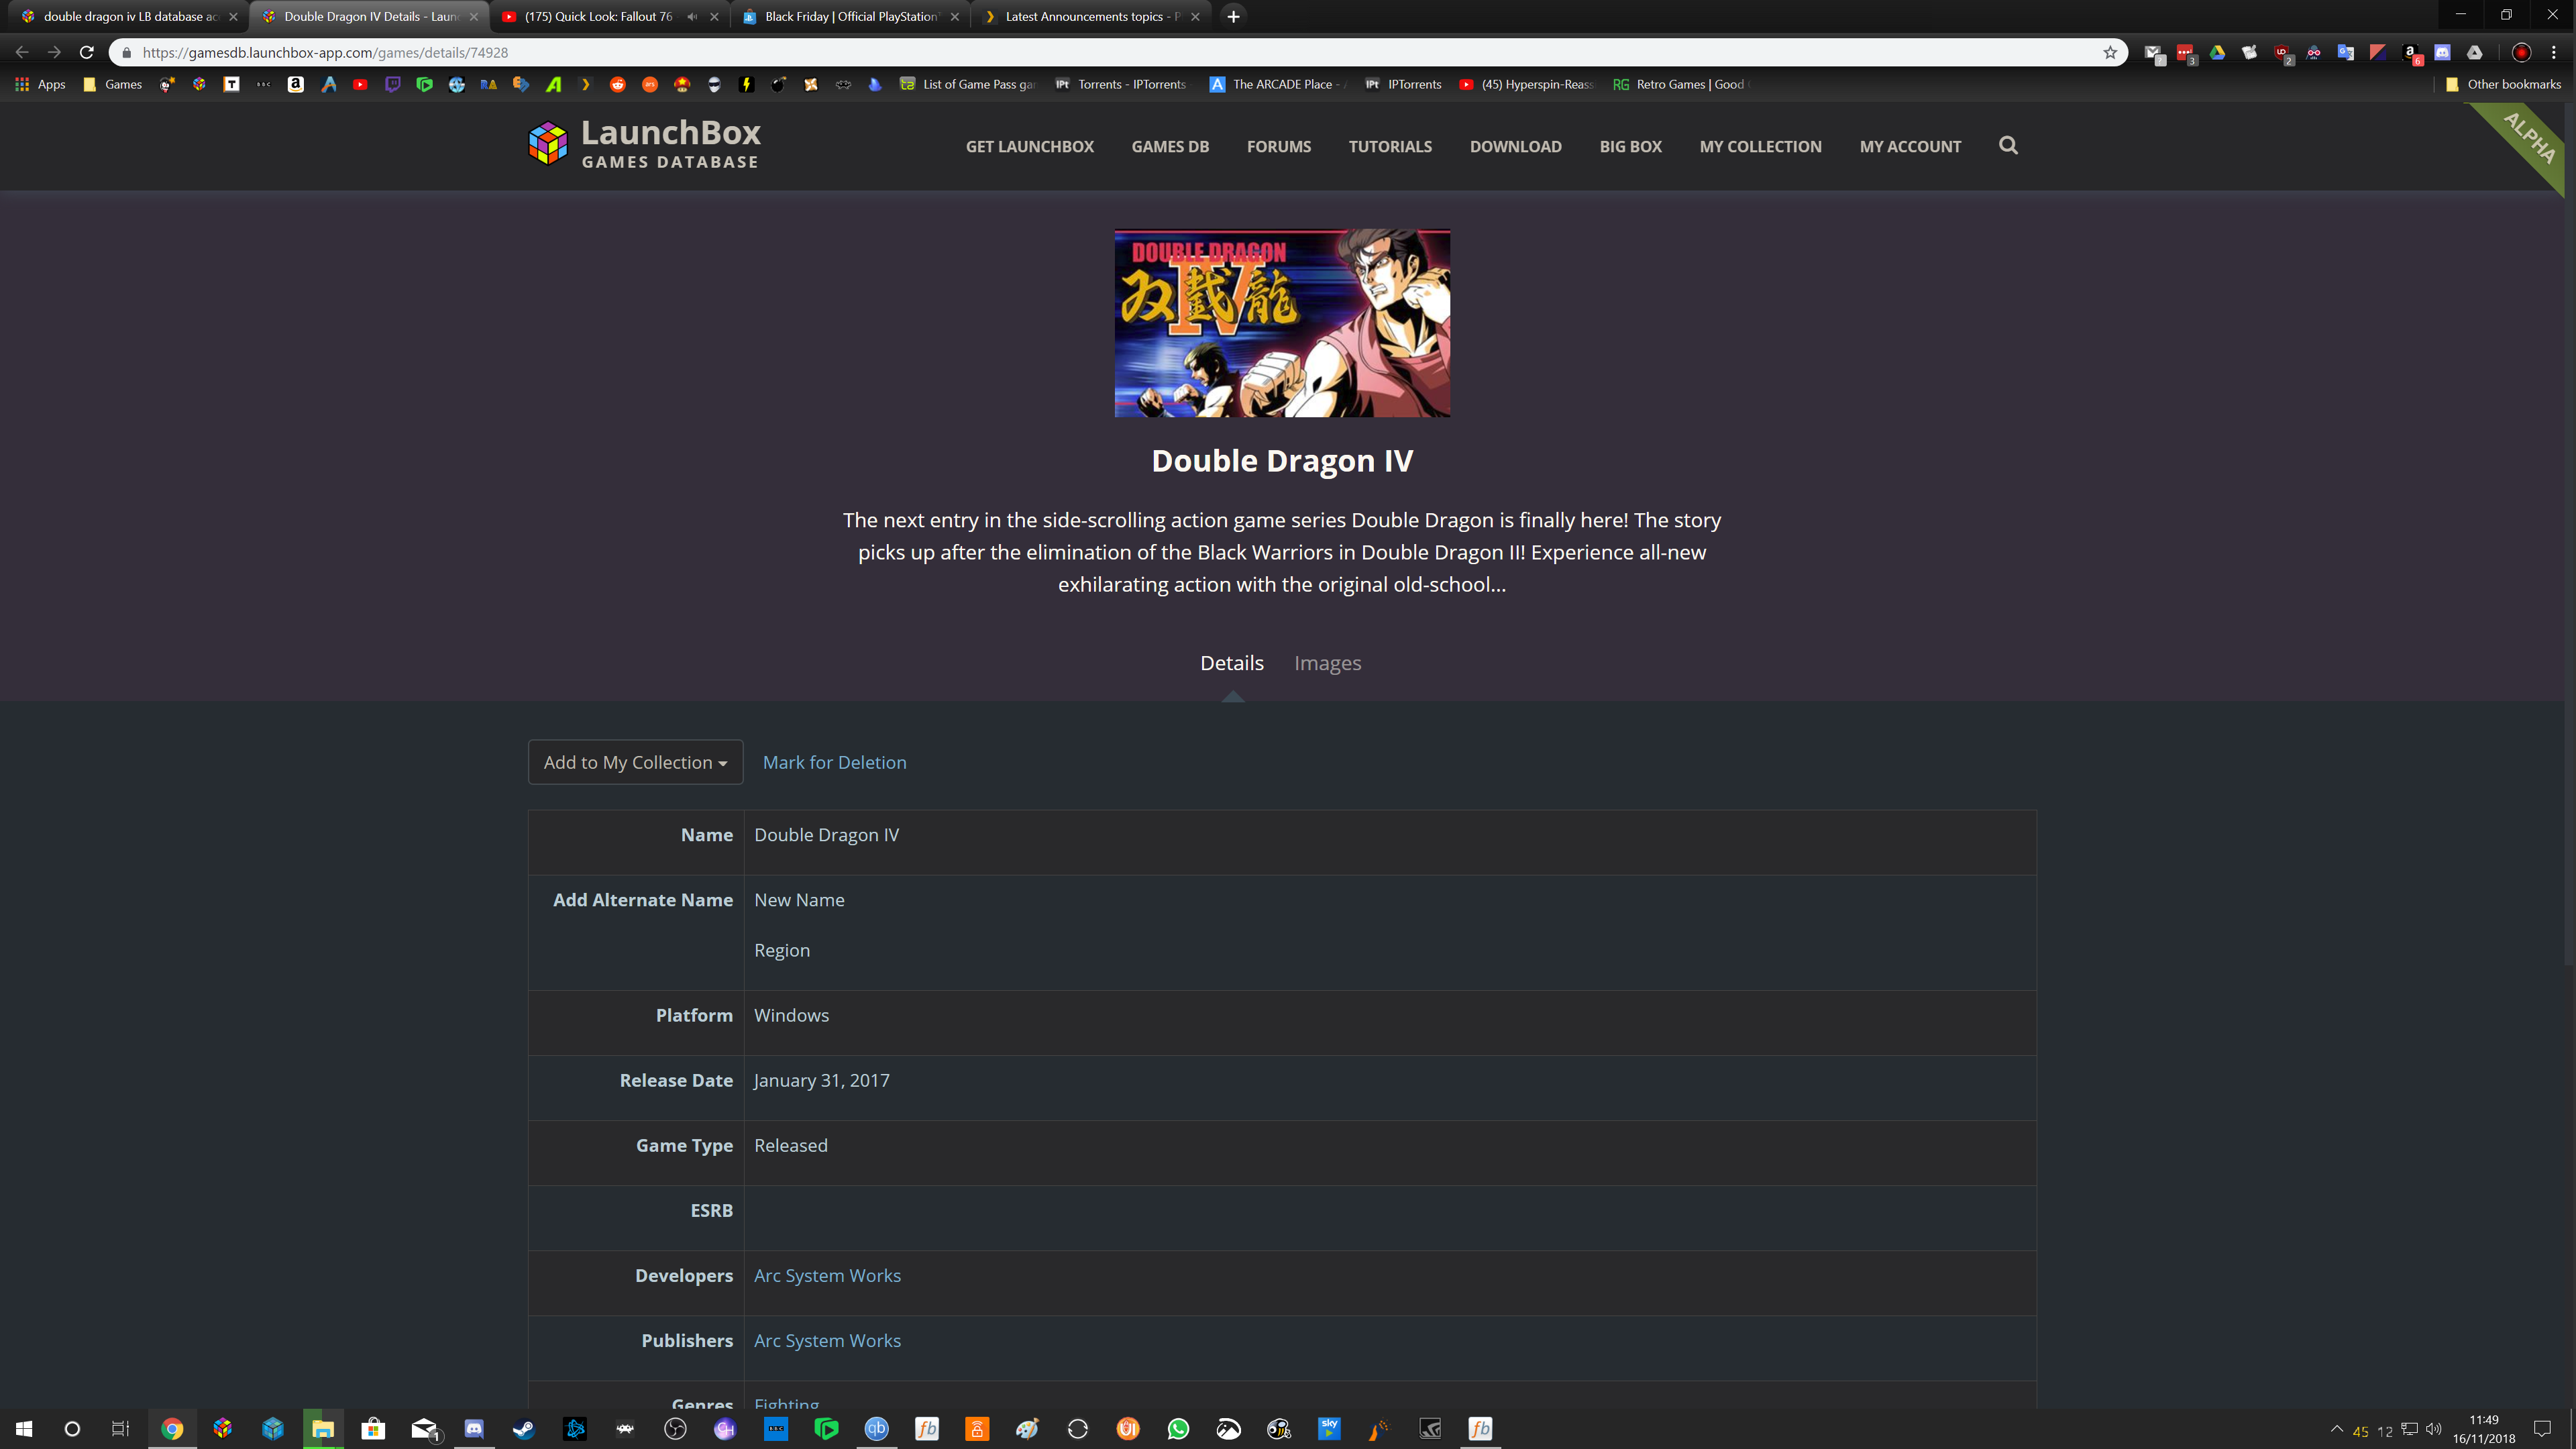Open The ARCADE Place bookmark

(1278, 85)
